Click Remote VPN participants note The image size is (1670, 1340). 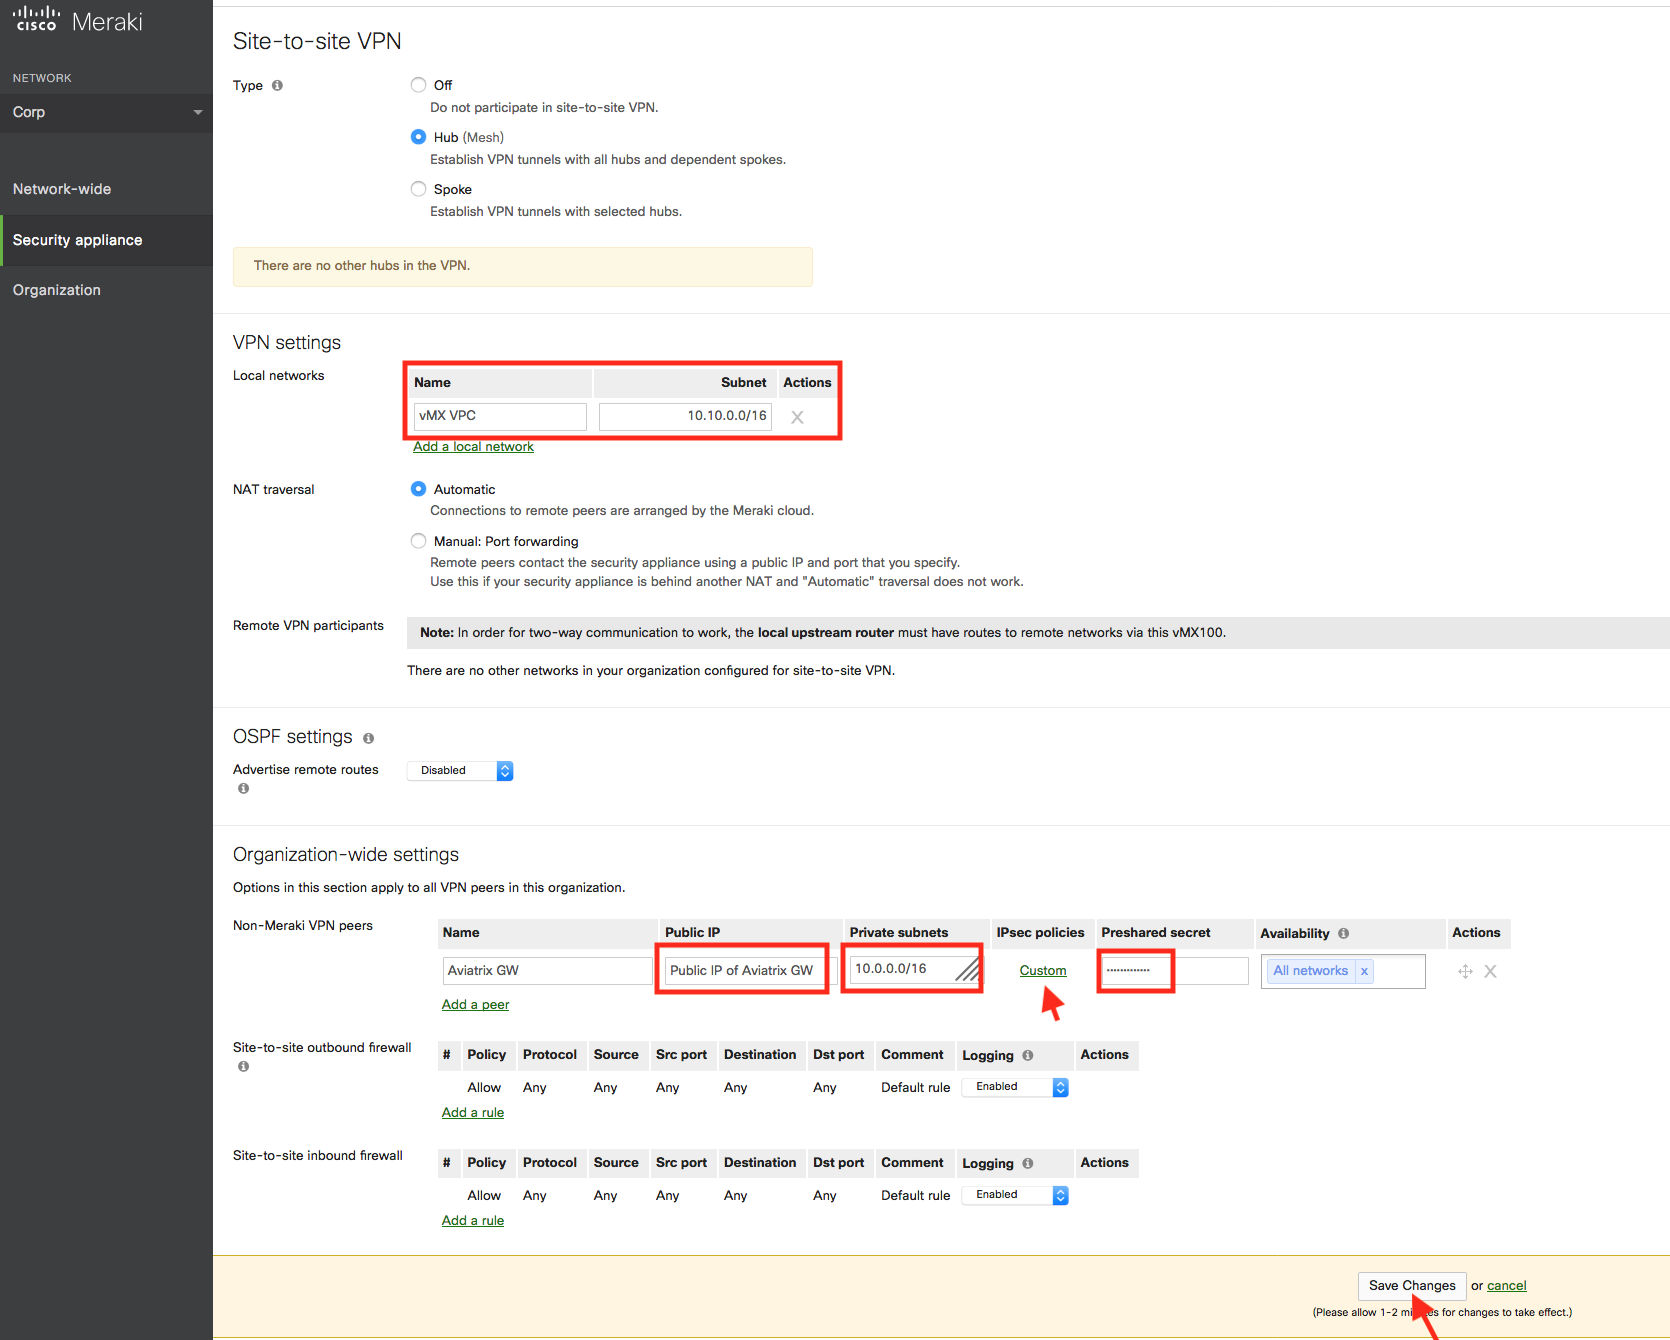(x=1038, y=633)
